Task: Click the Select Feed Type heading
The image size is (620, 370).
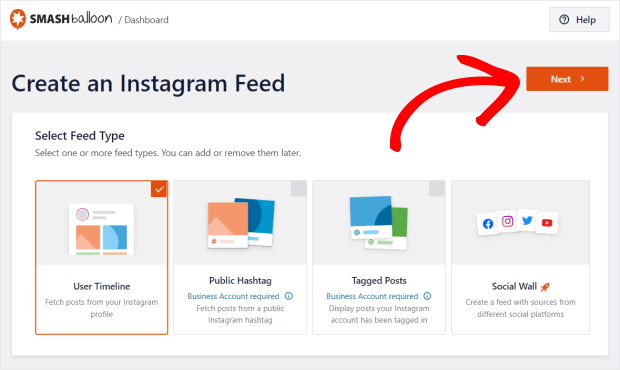Action: (80, 136)
